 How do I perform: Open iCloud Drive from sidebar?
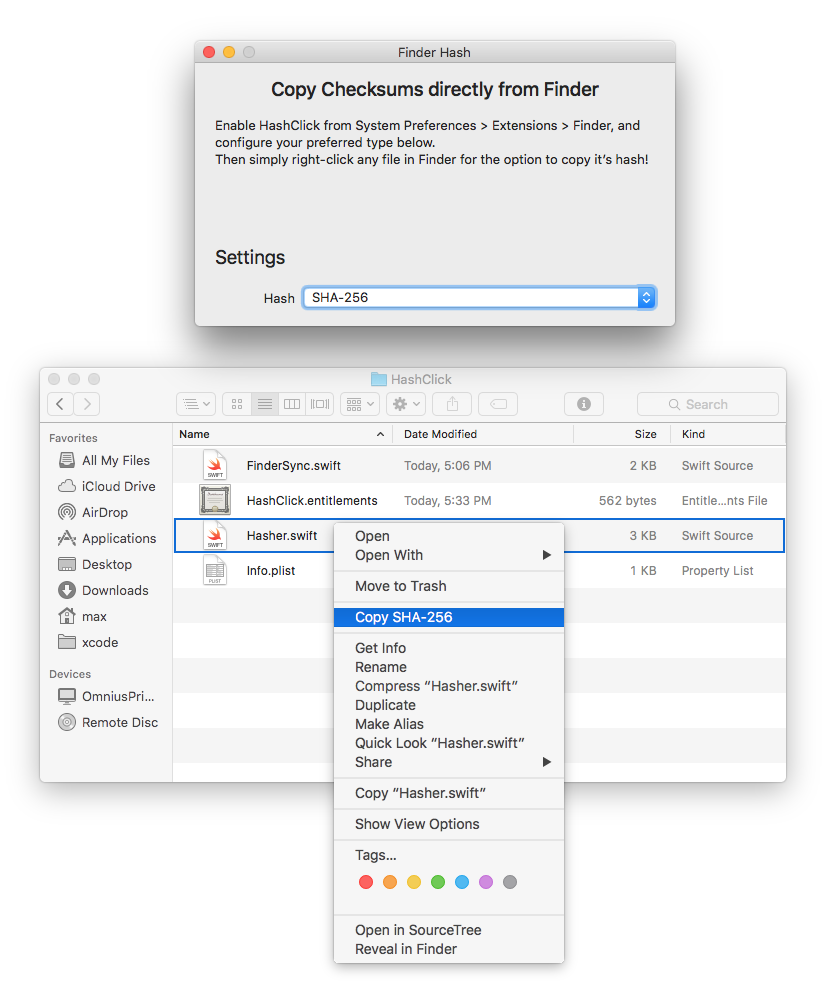[106, 486]
